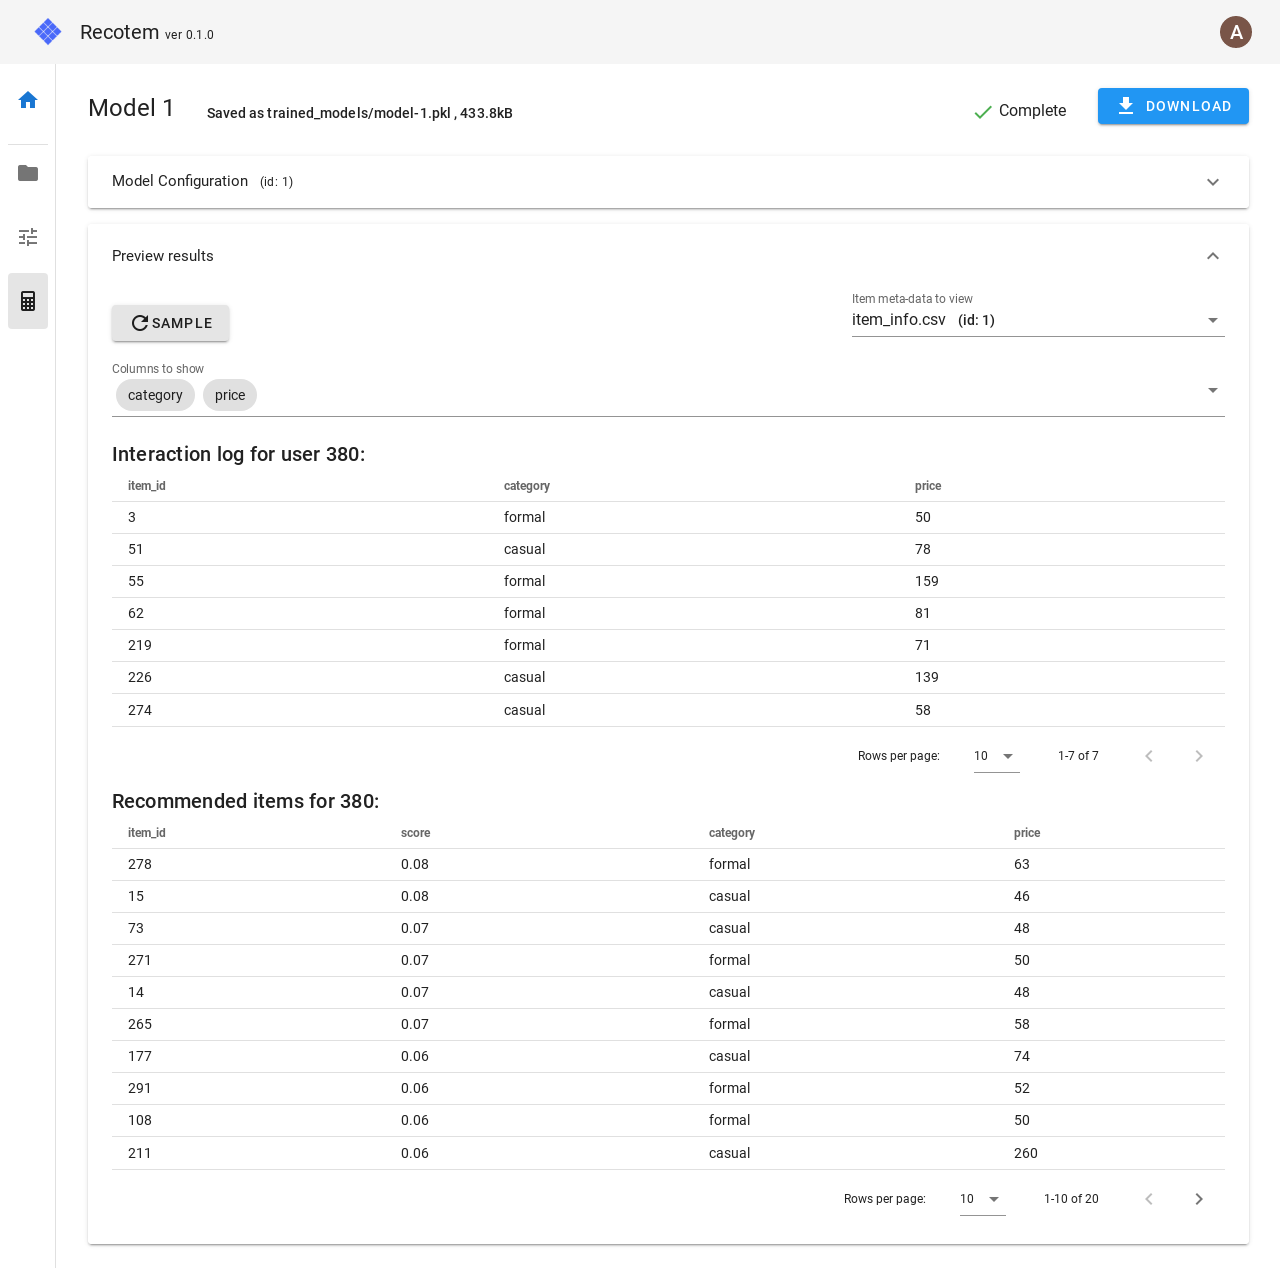The width and height of the screenshot is (1280, 1268).
Task: Click the green Complete checkmark
Action: pyautogui.click(x=982, y=112)
